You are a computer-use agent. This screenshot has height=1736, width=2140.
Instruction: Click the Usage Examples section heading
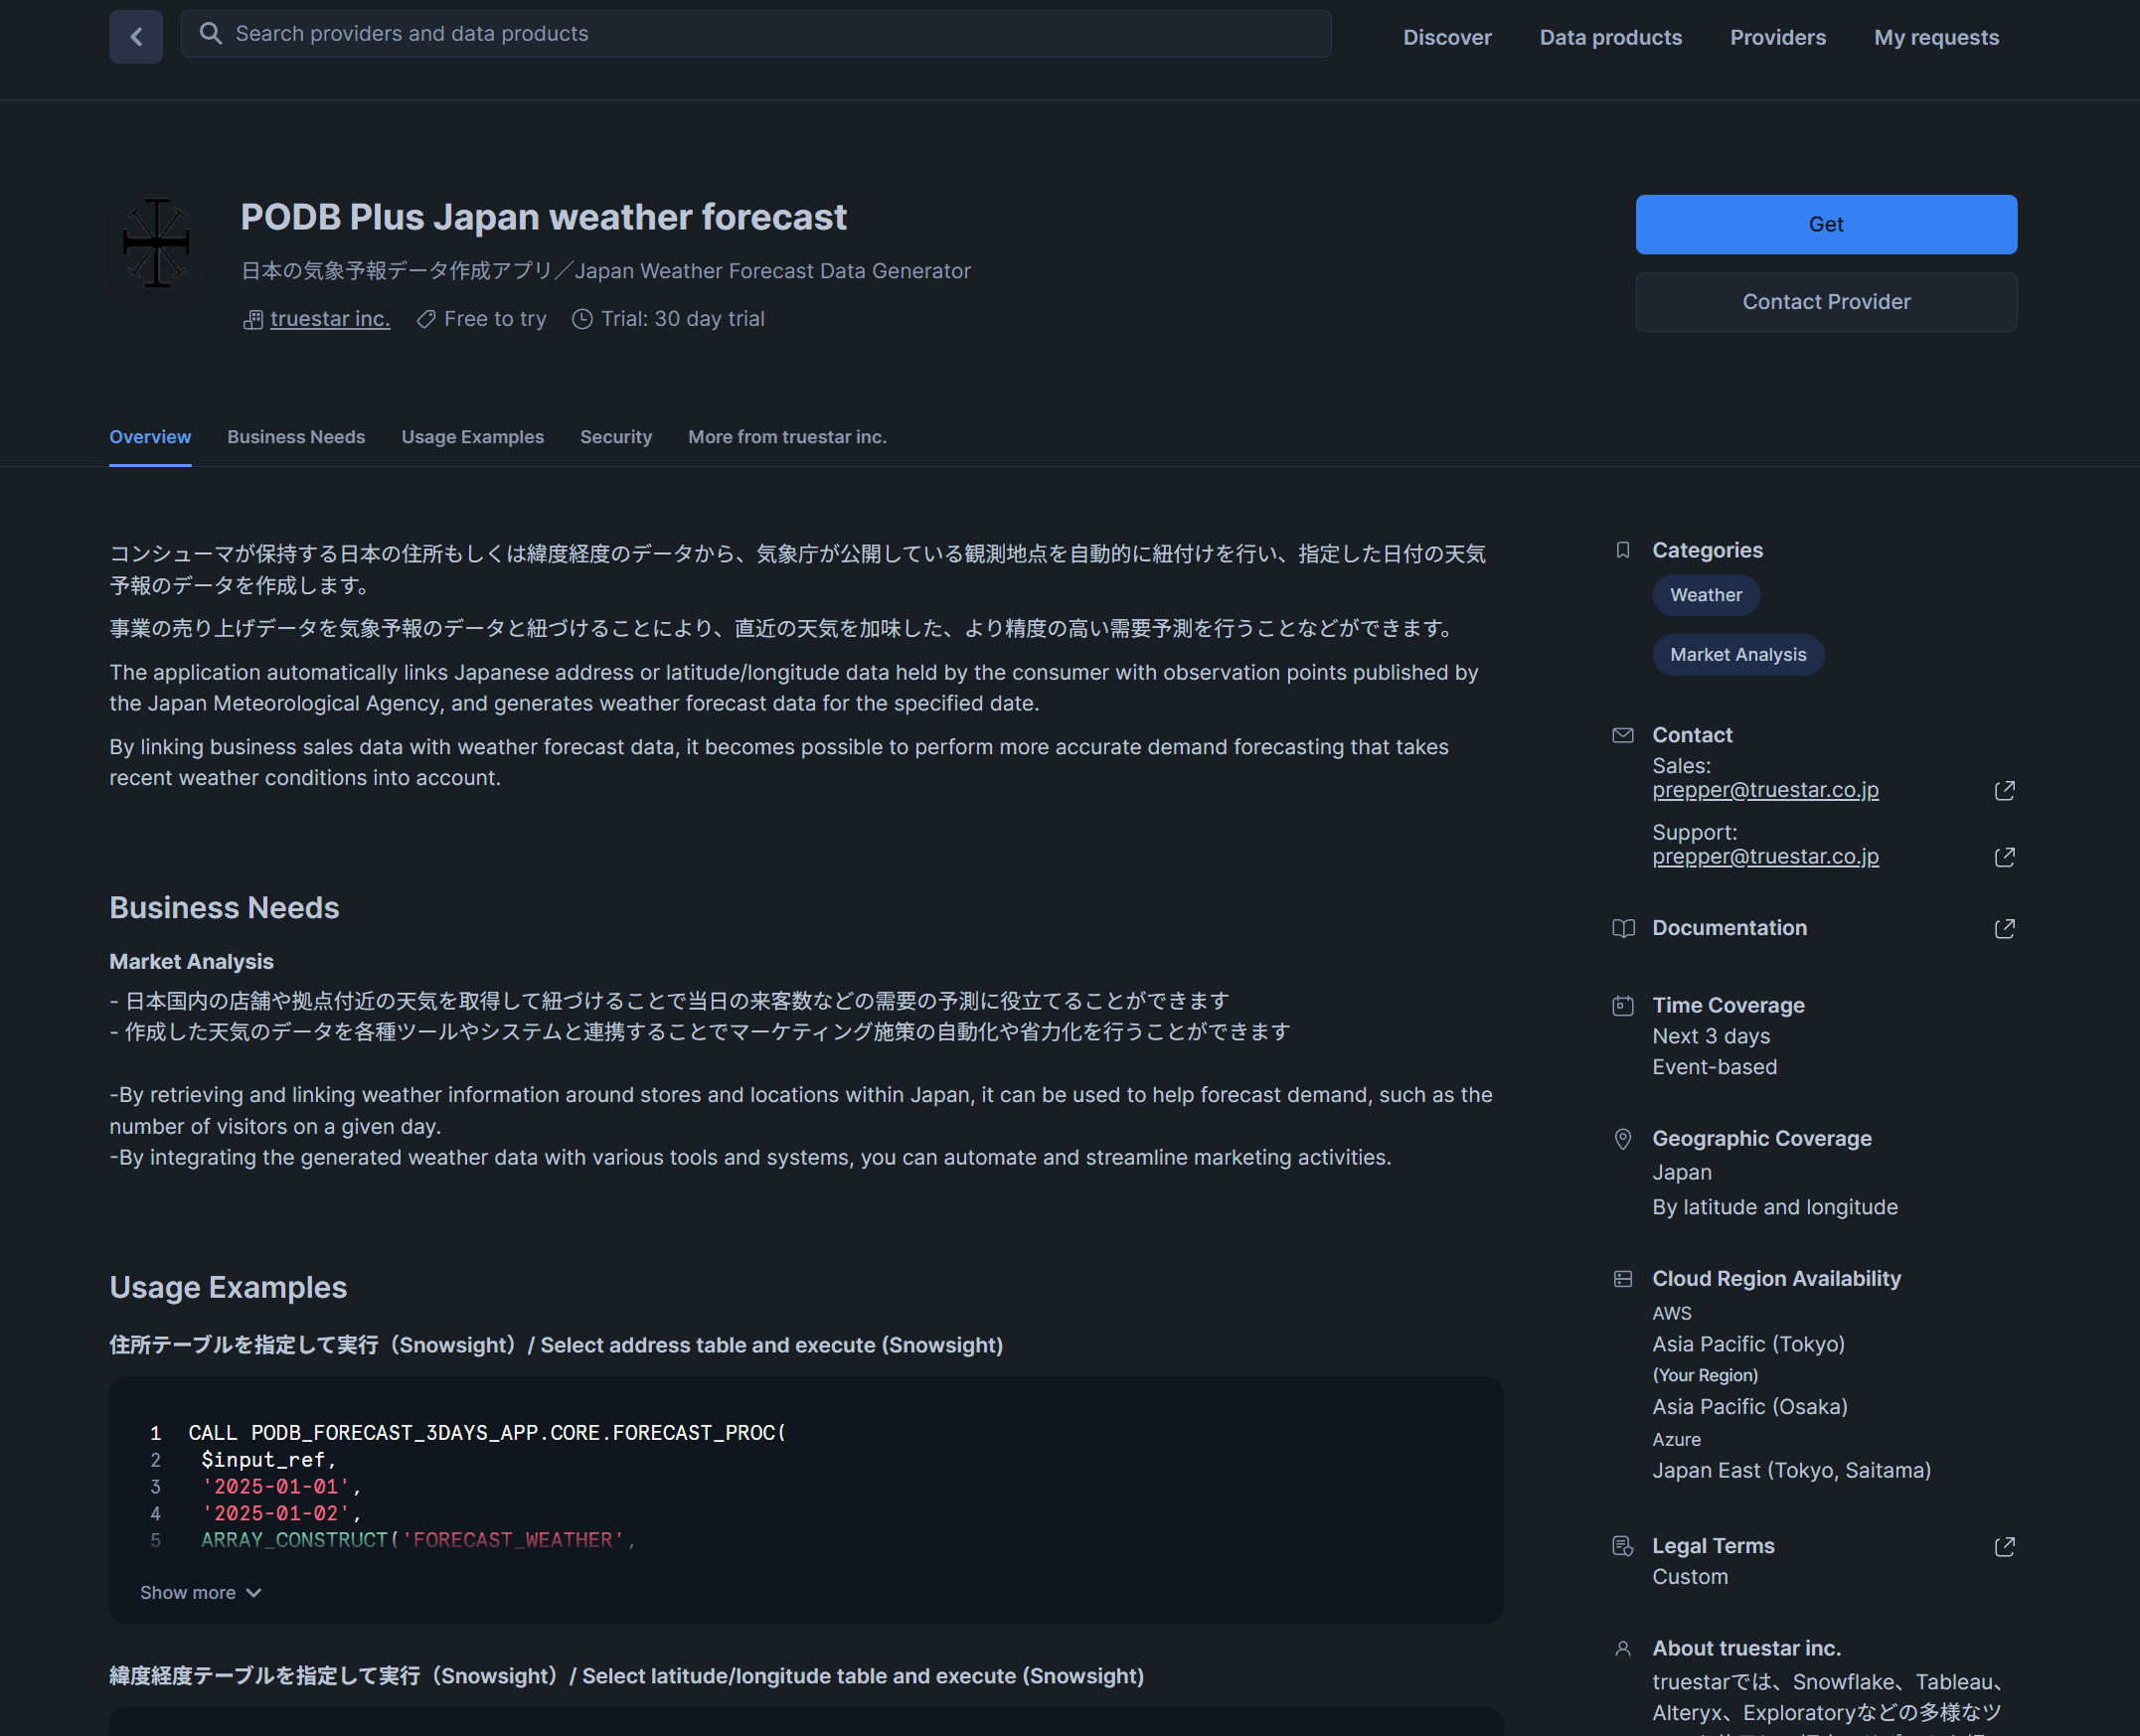(228, 1287)
